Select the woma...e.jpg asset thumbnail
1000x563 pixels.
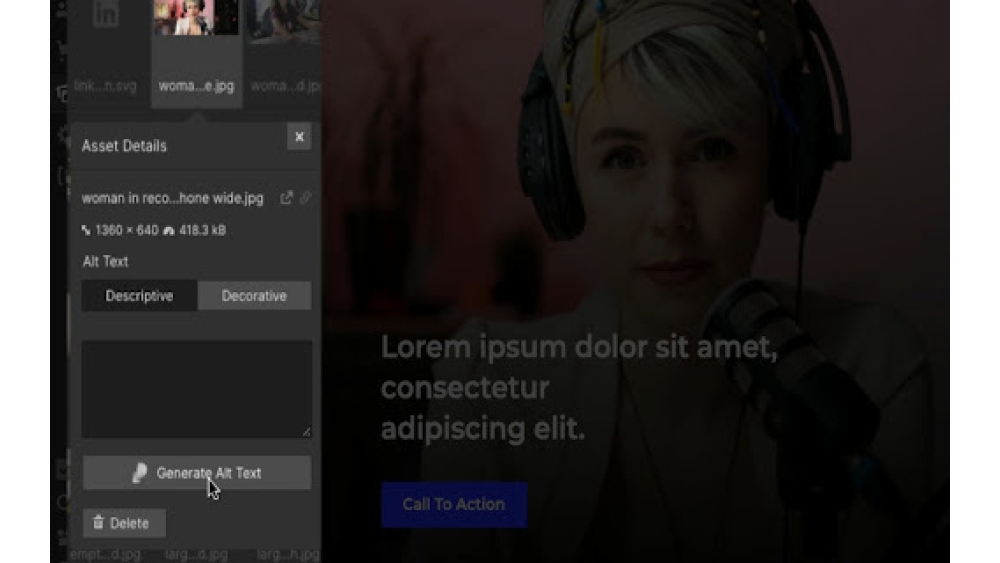(196, 52)
